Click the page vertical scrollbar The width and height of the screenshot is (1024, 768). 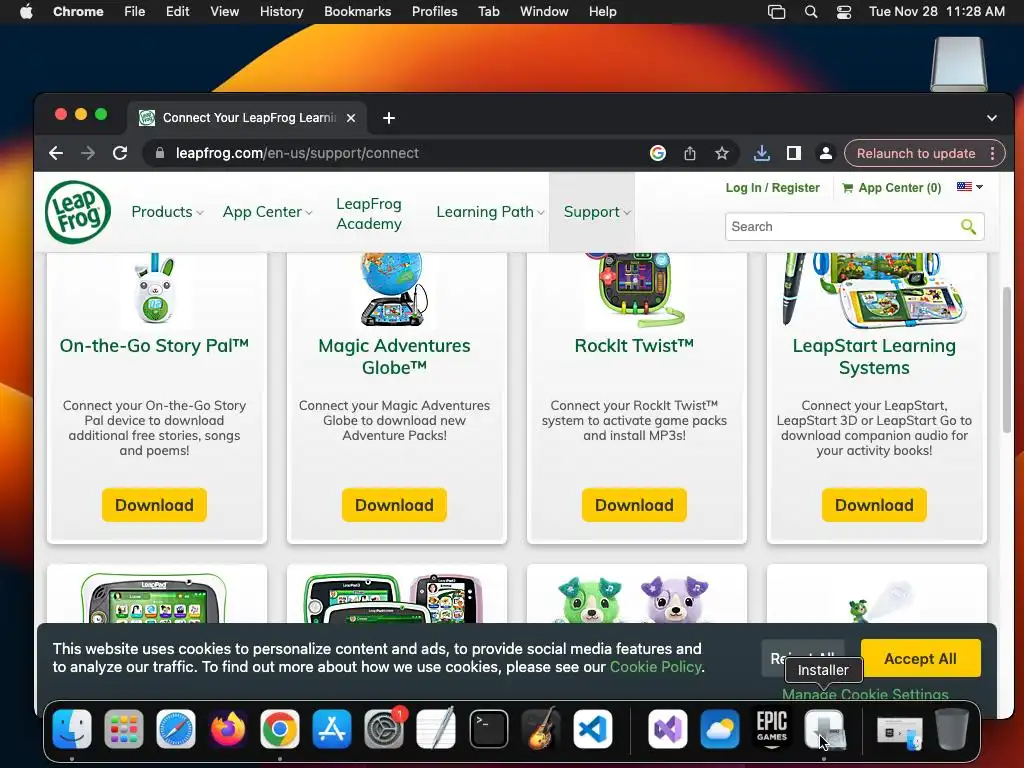(x=1007, y=359)
